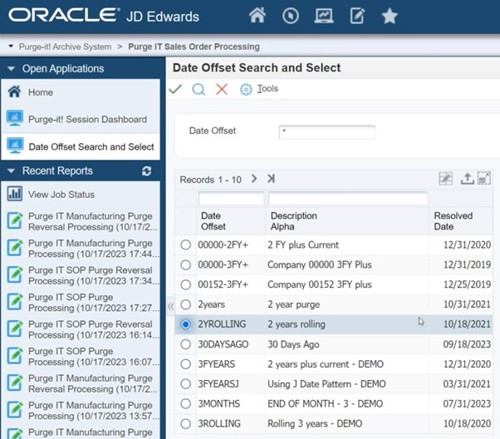Click the red X Close icon
This screenshot has height=439, width=500.
tap(222, 89)
